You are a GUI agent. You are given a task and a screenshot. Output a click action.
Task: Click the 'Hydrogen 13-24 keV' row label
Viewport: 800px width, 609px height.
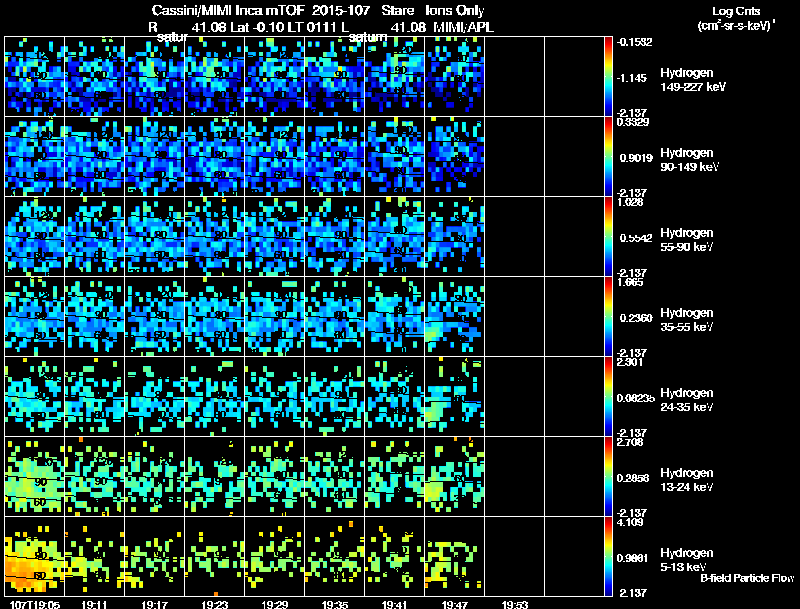[x=687, y=480]
